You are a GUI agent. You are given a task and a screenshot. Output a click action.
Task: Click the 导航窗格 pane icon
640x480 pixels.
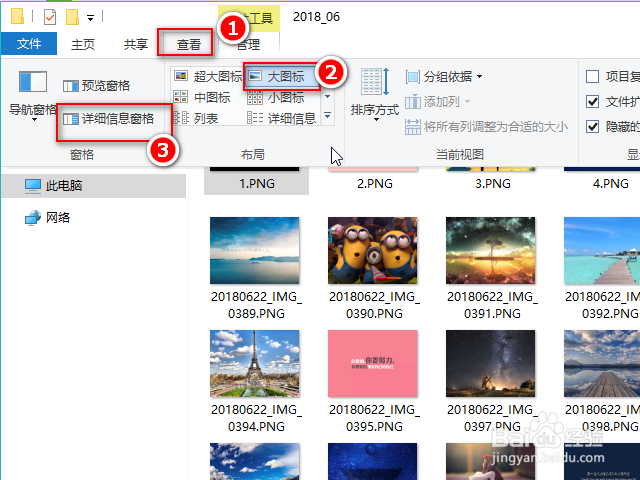(x=33, y=81)
